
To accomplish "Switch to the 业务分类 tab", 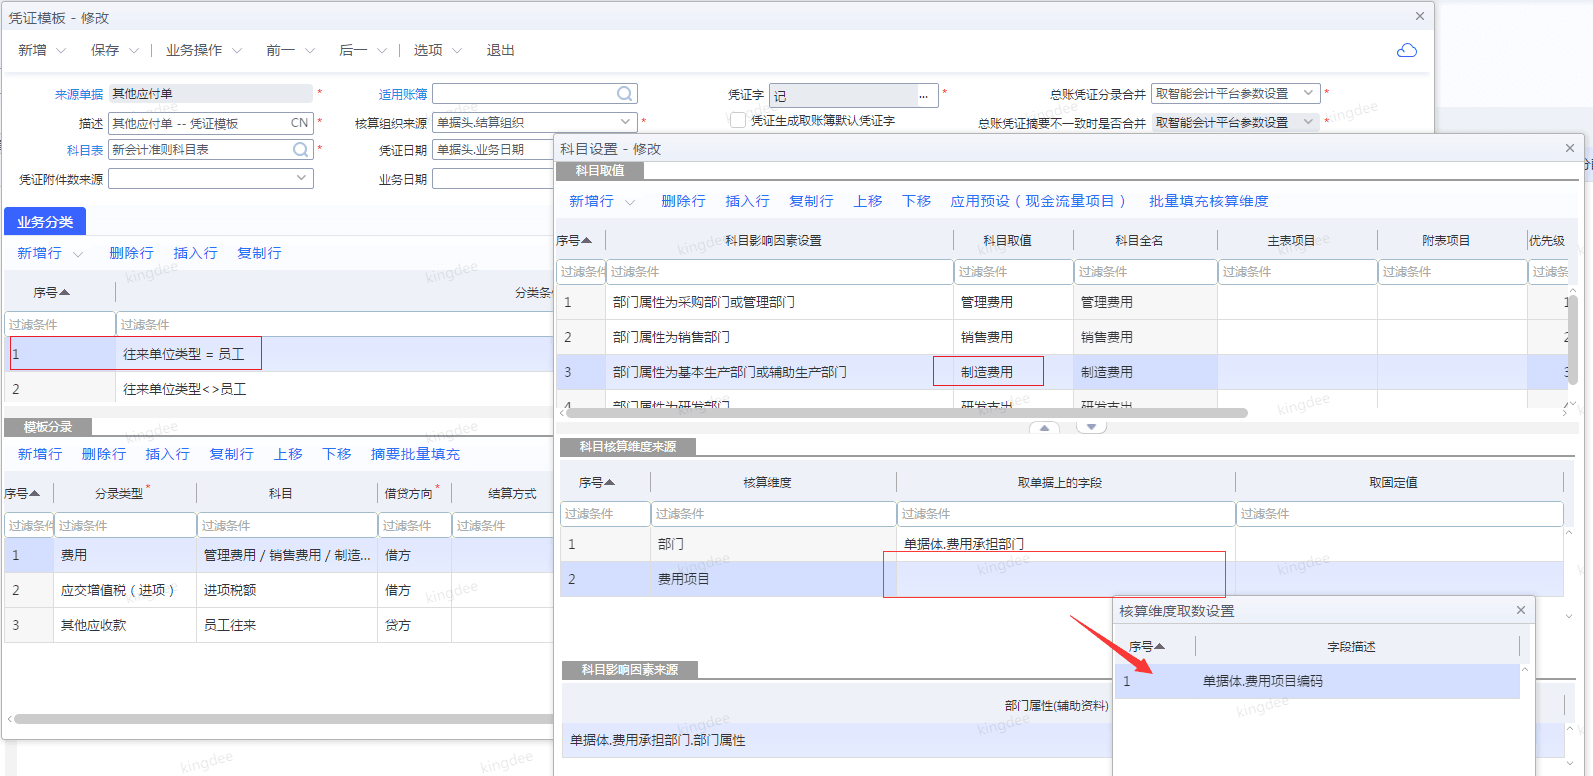I will tap(45, 222).
